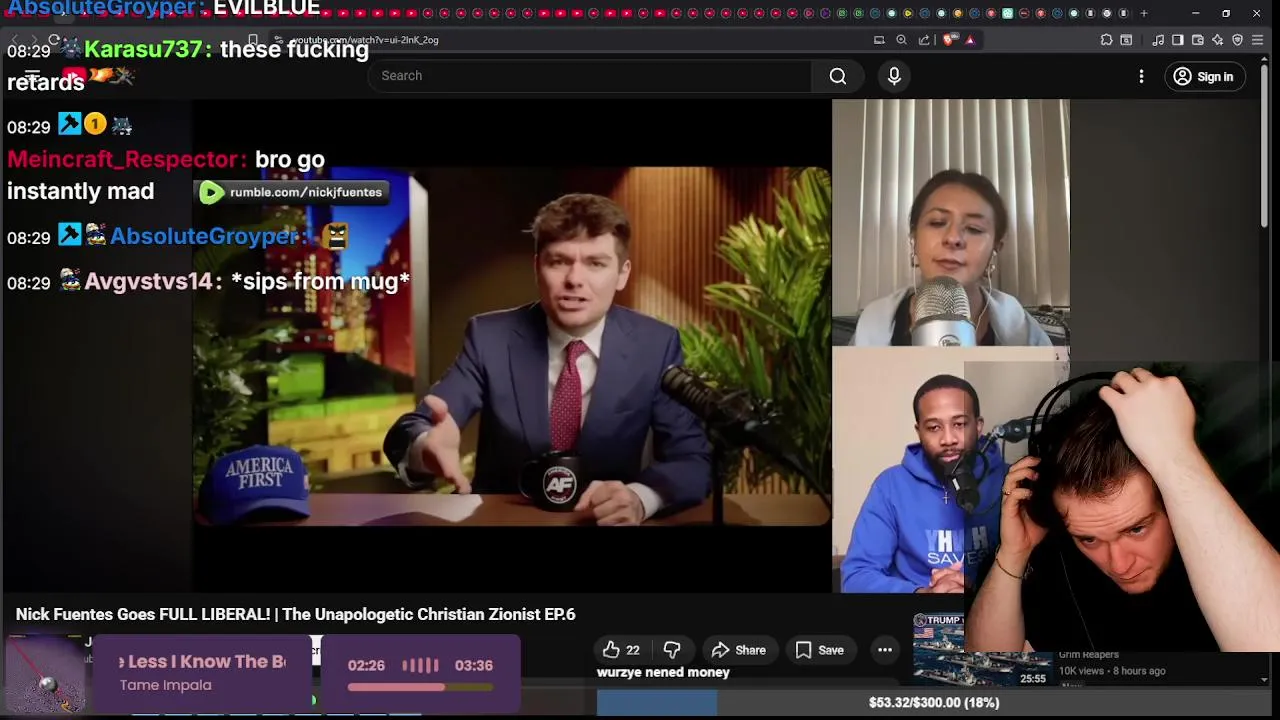1280x720 pixels.
Task: Click the main video player frame
Action: click(x=511, y=345)
